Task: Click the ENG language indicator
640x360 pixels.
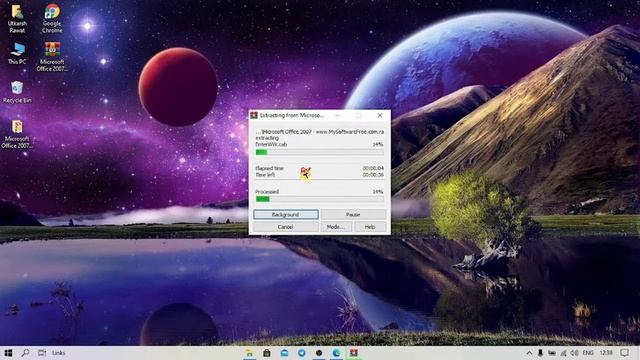Action: pyautogui.click(x=588, y=353)
